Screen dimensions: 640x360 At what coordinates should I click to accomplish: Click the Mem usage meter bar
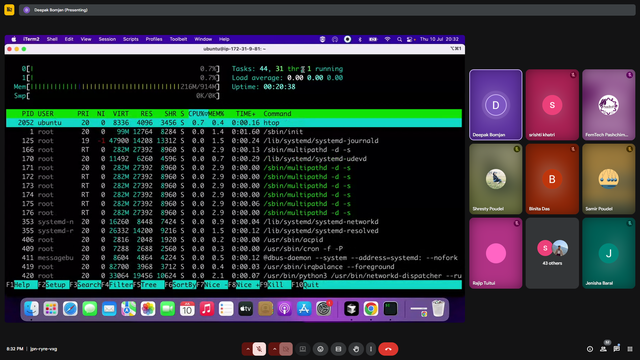tap(117, 87)
